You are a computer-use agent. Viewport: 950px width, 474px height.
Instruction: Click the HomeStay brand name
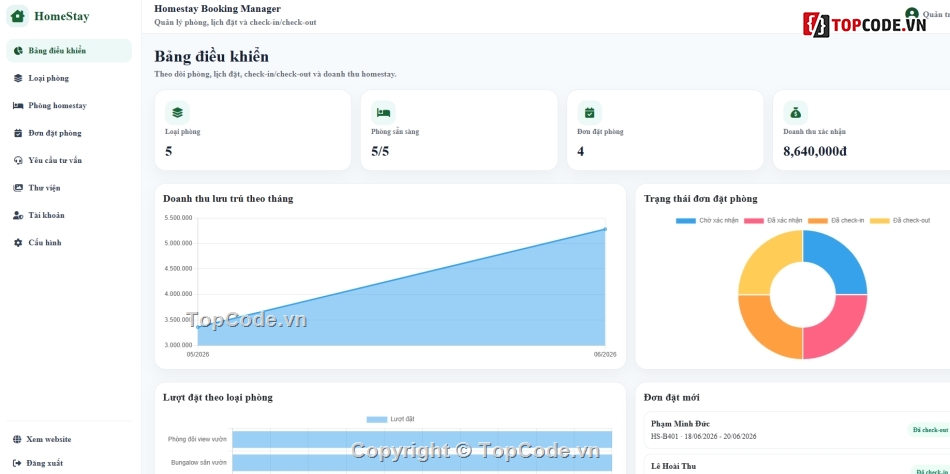click(62, 16)
